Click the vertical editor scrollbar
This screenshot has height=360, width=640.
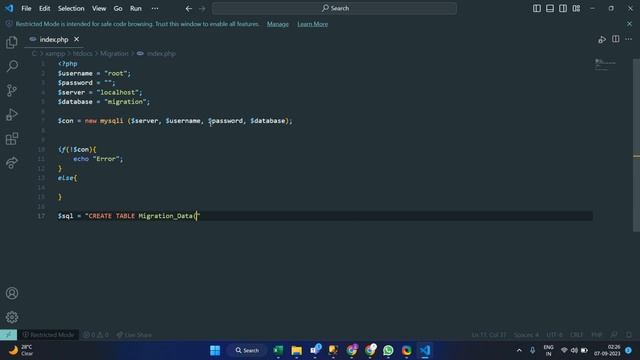636,145
